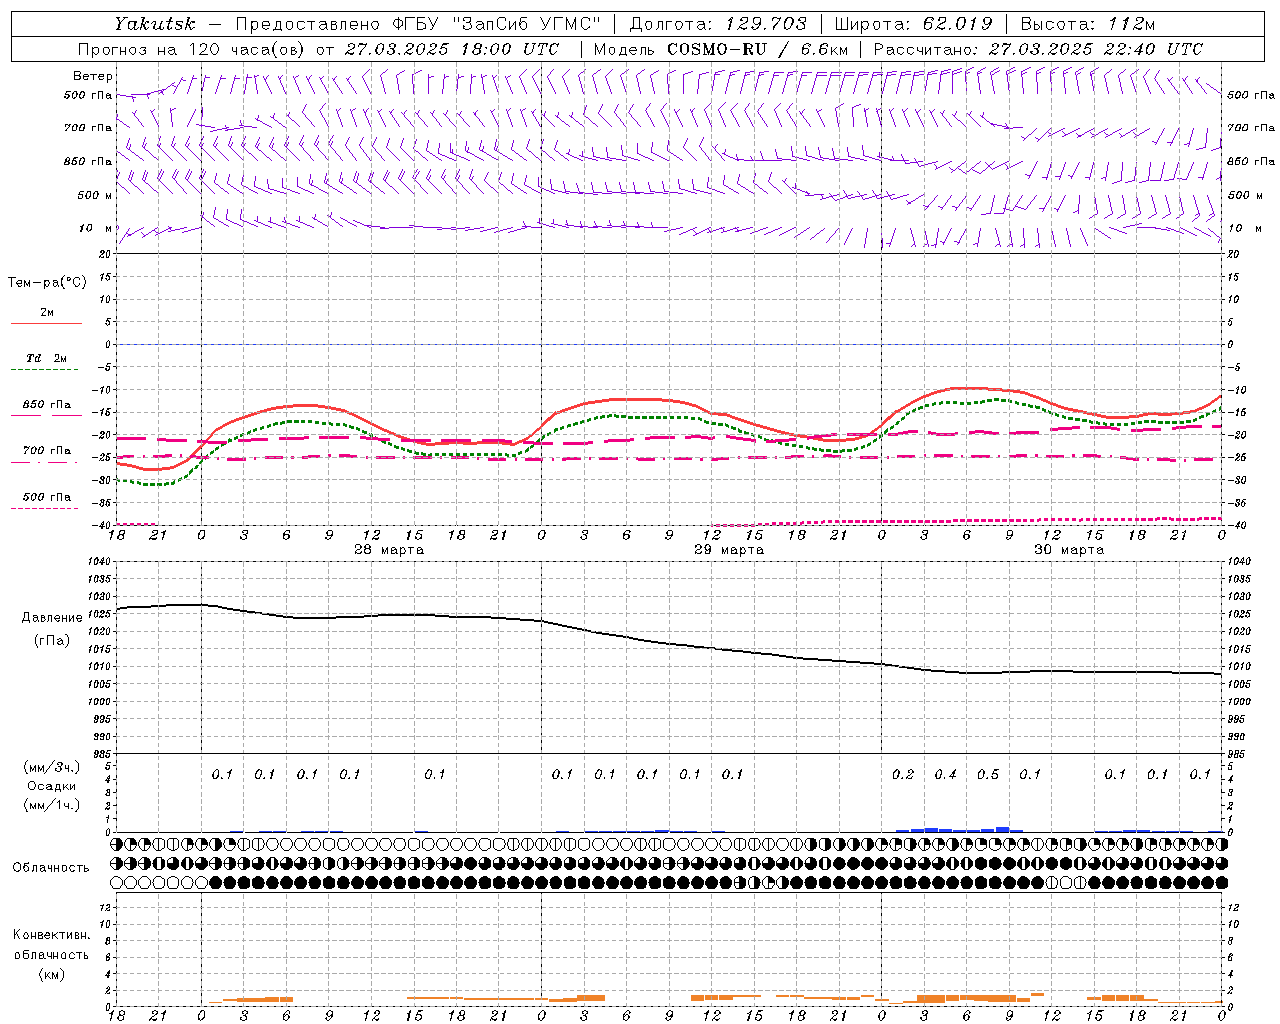Click the Ветер wind panel label

93,76
